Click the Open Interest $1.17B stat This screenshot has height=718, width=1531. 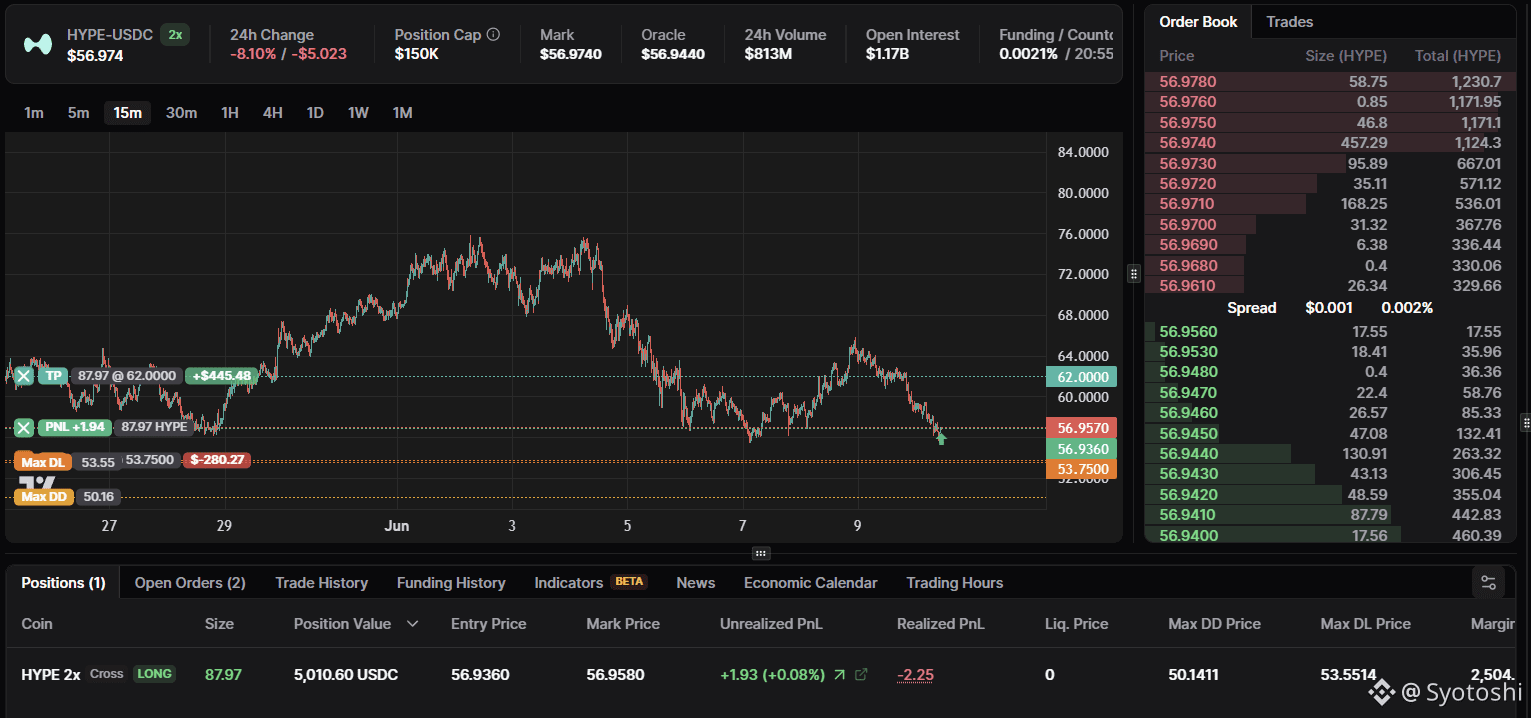pos(912,44)
